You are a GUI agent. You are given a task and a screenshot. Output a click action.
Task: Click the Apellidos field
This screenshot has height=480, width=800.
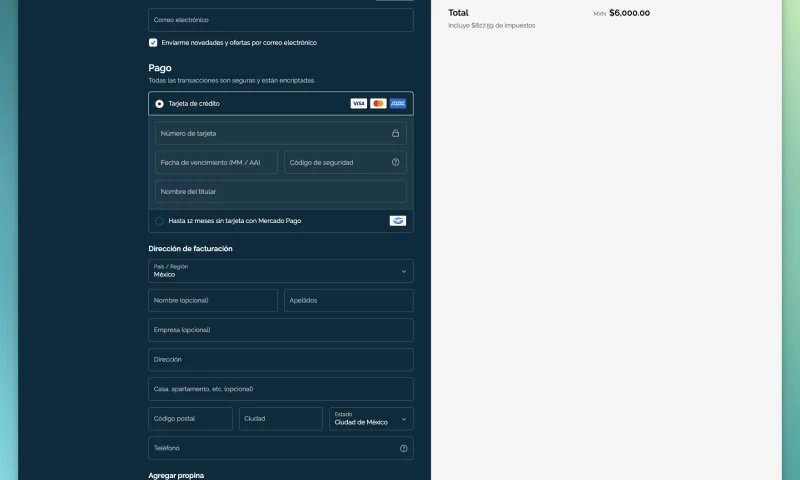click(x=348, y=300)
